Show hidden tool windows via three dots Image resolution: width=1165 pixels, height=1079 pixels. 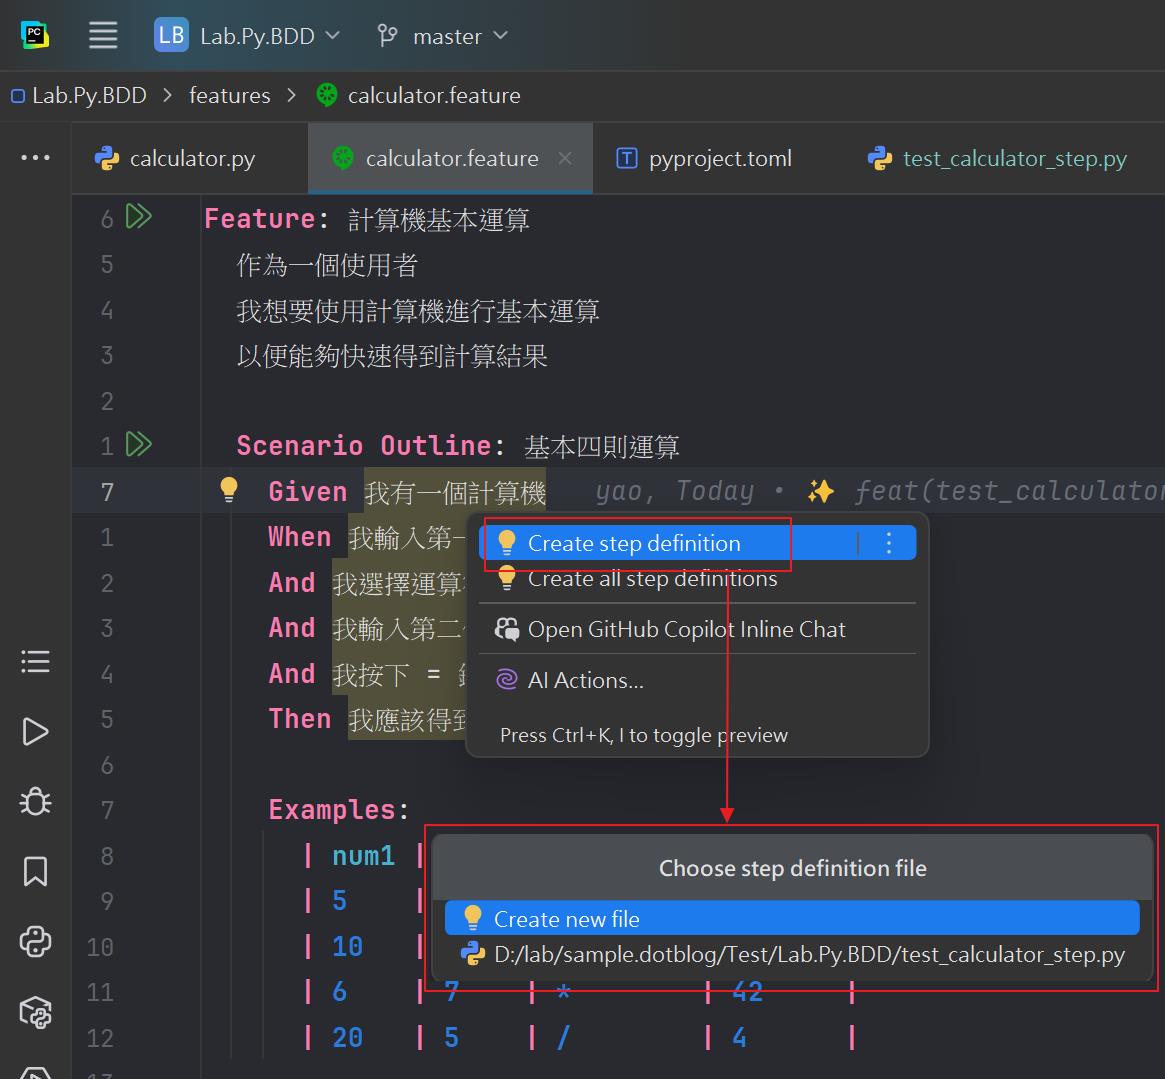(35, 158)
